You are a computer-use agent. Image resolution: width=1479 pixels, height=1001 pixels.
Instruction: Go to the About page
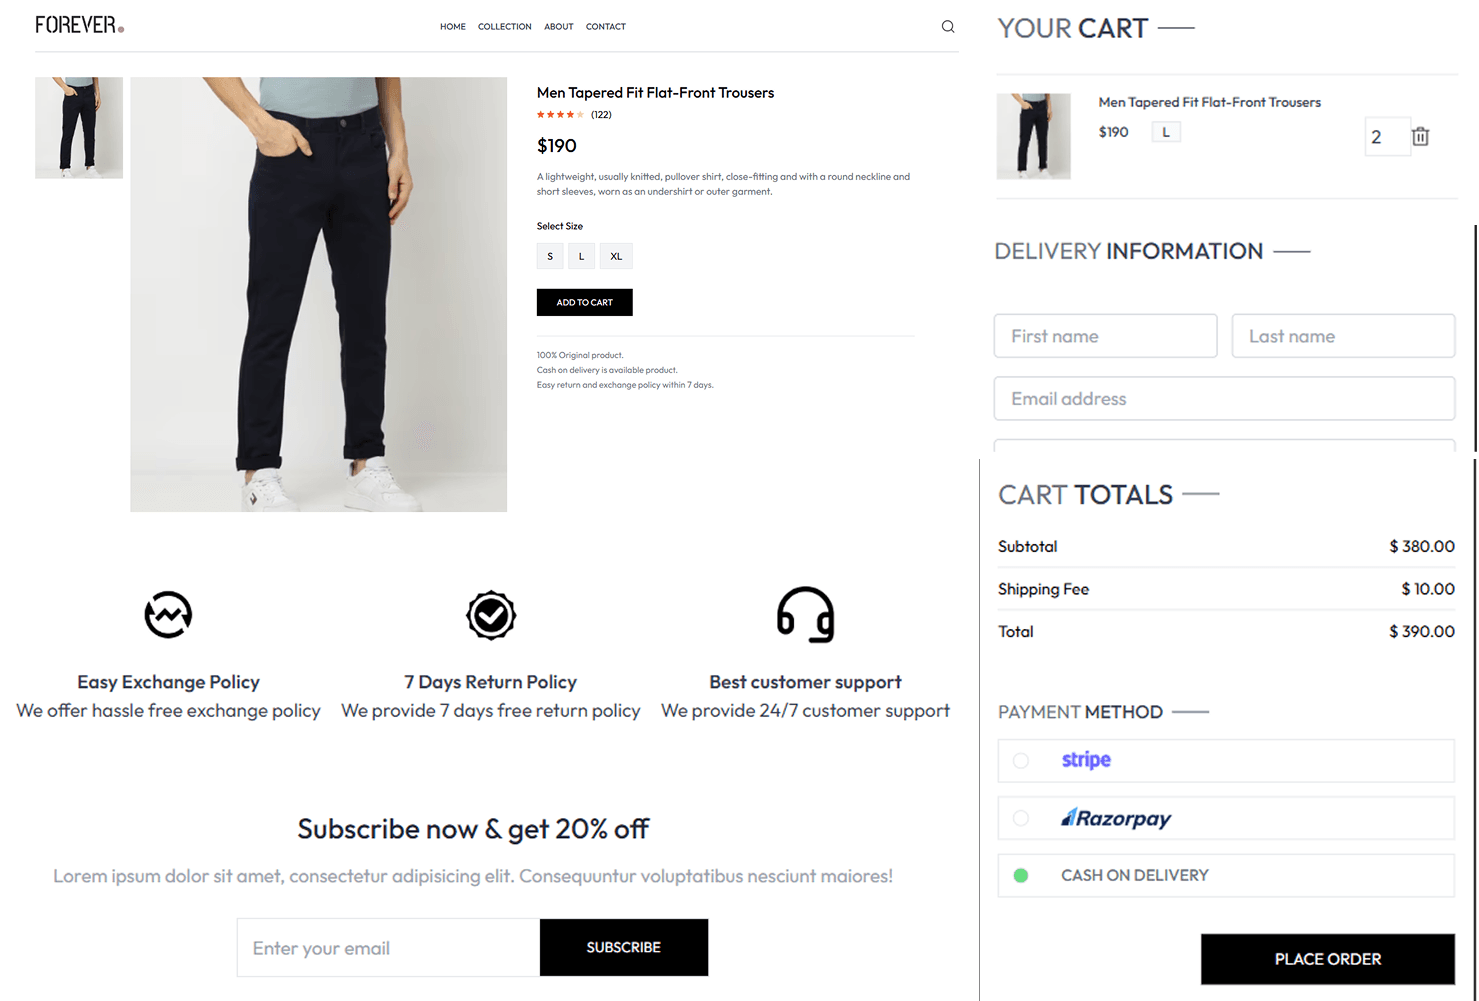[558, 27]
